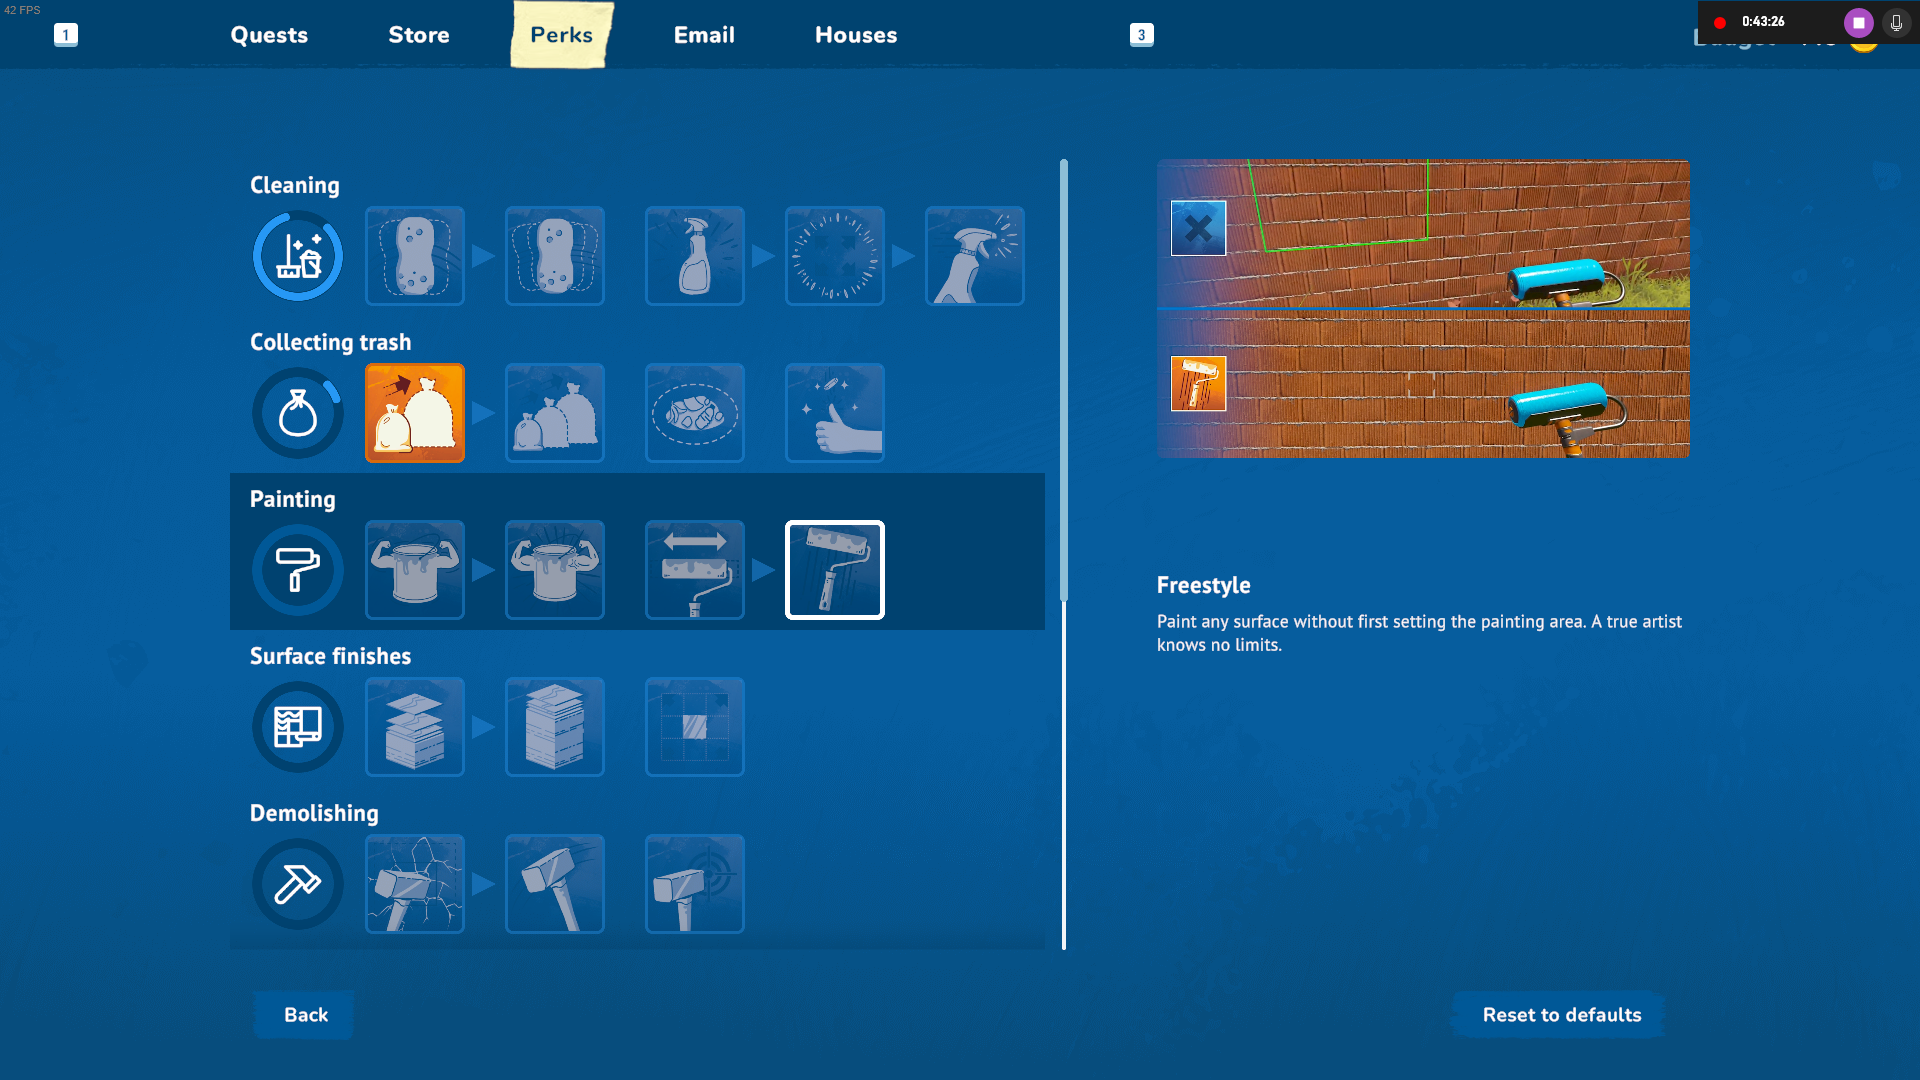Select the spray bottle cleaning perk
1920x1080 pixels.
695,256
